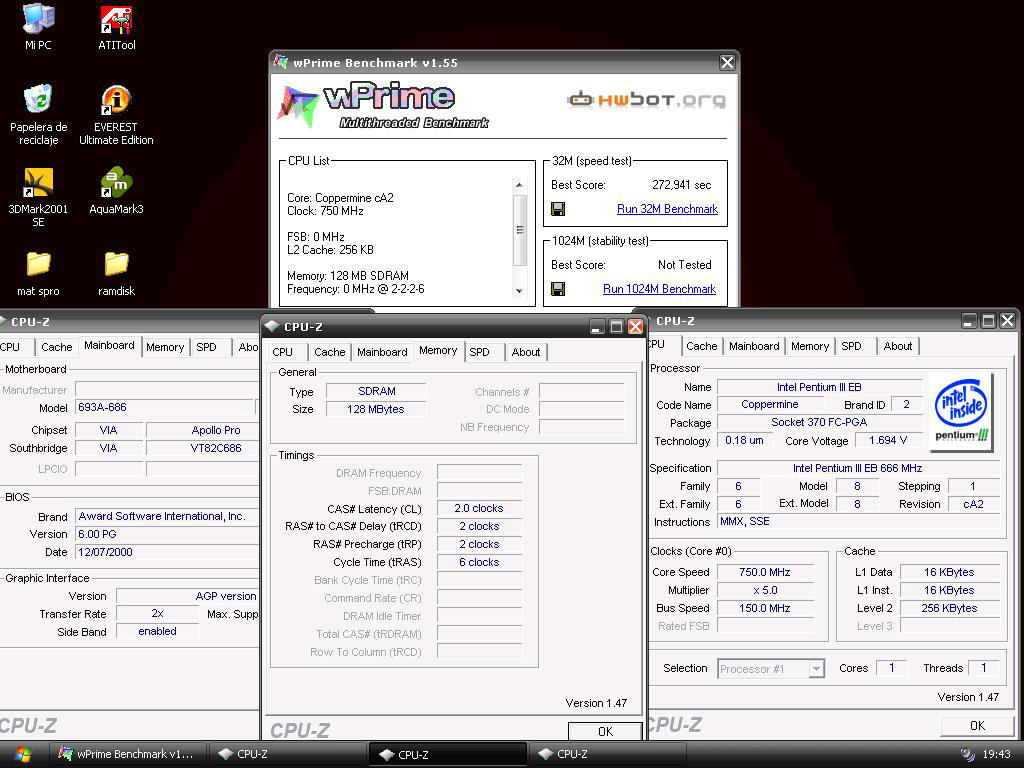Viewport: 1024px width, 768px height.
Task: Click the CPU List scroll up arrow
Action: 519,185
